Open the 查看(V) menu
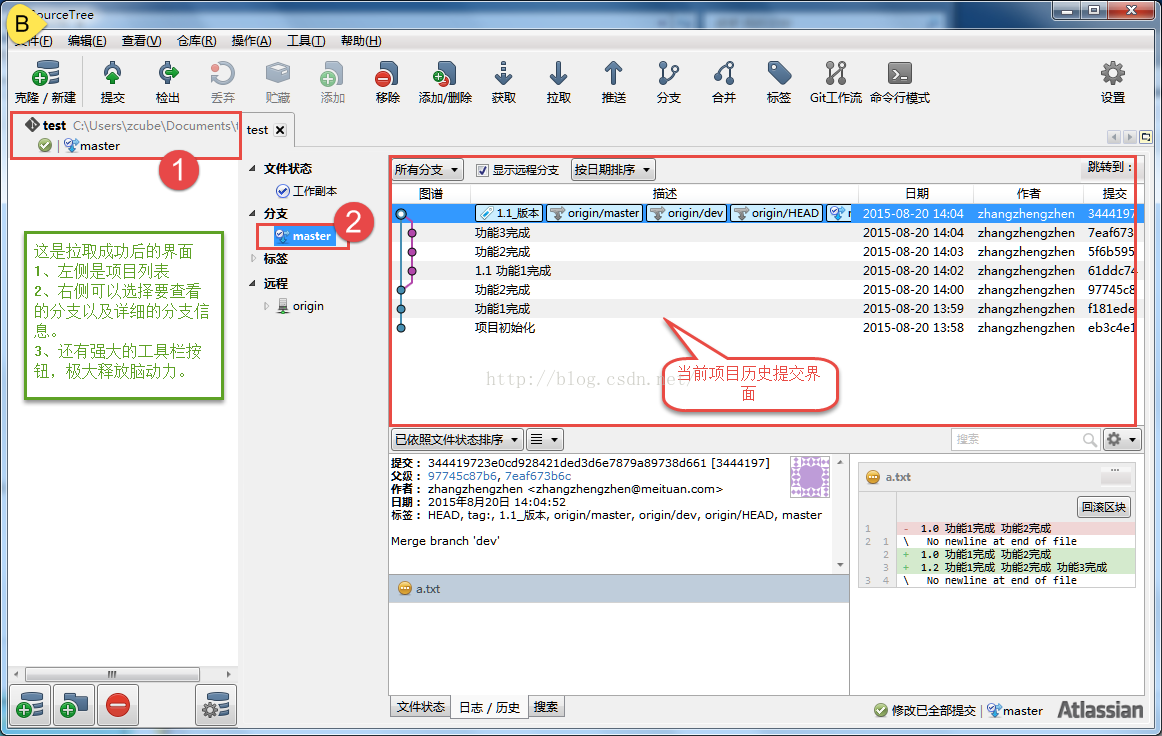Image resolution: width=1162 pixels, height=736 pixels. click(141, 41)
